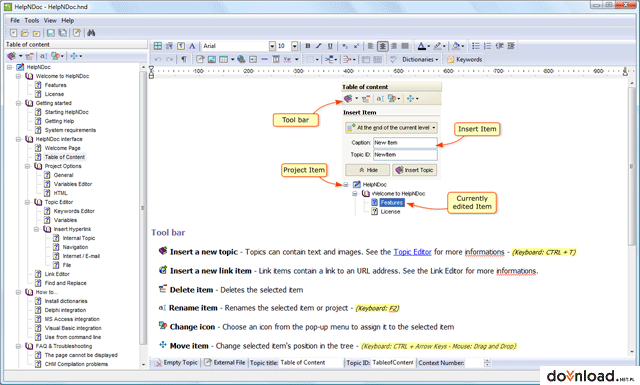
Task: Open the Tools menu
Action: (x=31, y=20)
